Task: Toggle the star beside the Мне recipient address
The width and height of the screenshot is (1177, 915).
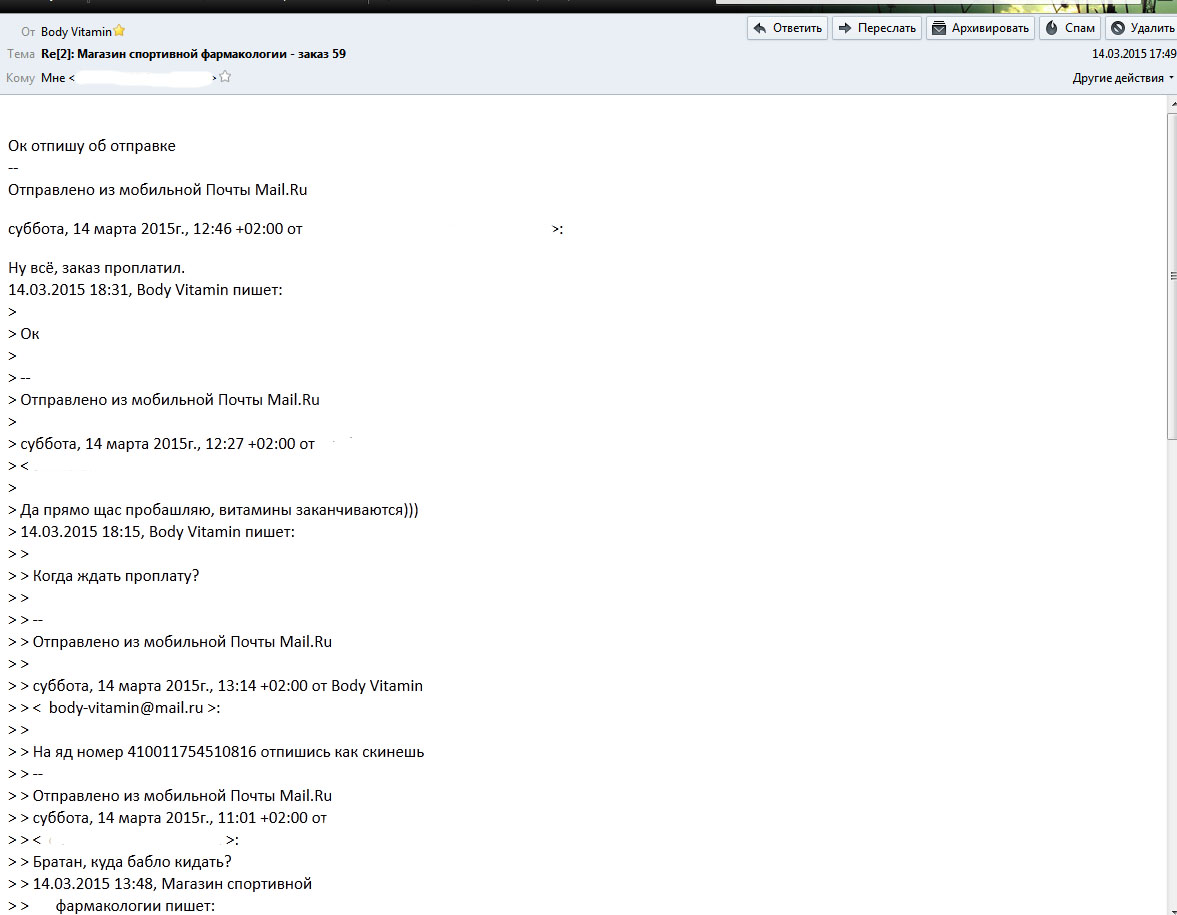Action: coord(225,77)
